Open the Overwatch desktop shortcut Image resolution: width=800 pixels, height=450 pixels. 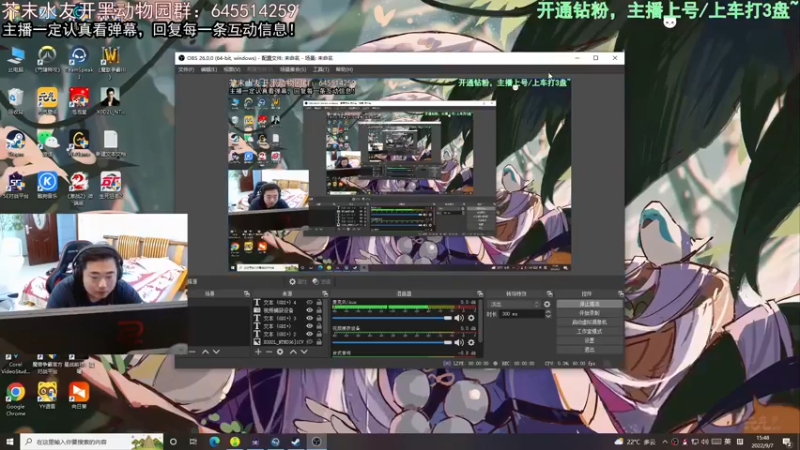(x=47, y=59)
